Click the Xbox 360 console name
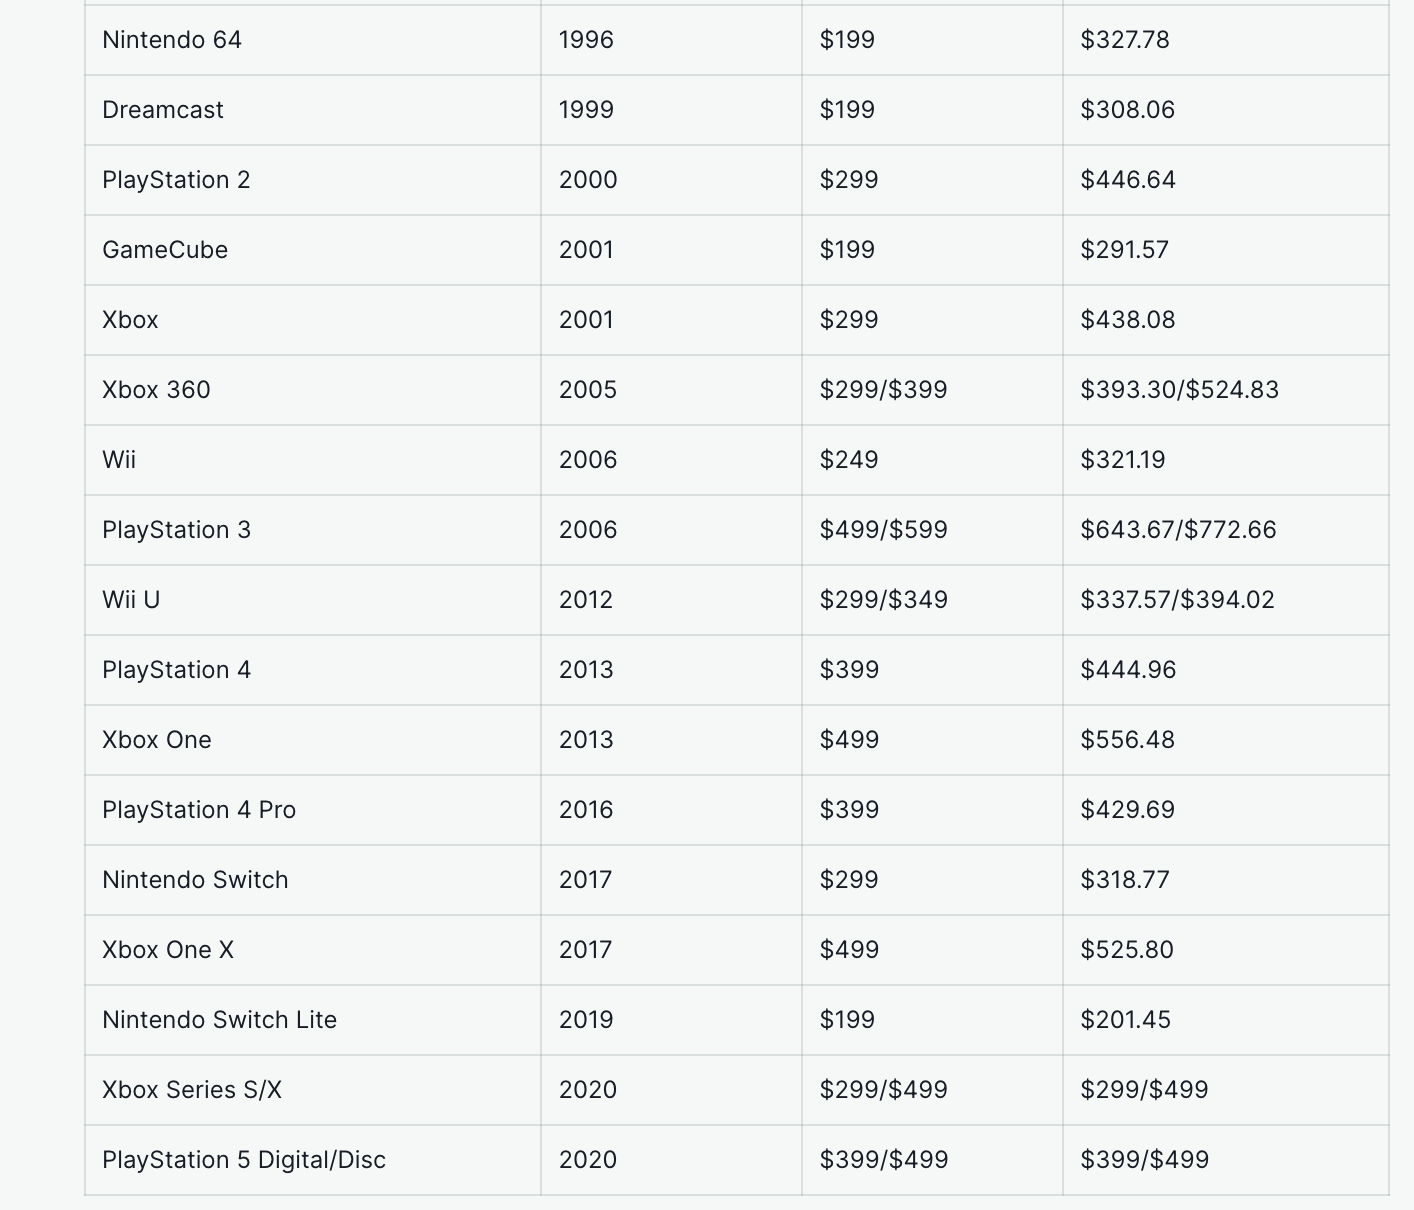The width and height of the screenshot is (1414, 1210). tap(156, 390)
